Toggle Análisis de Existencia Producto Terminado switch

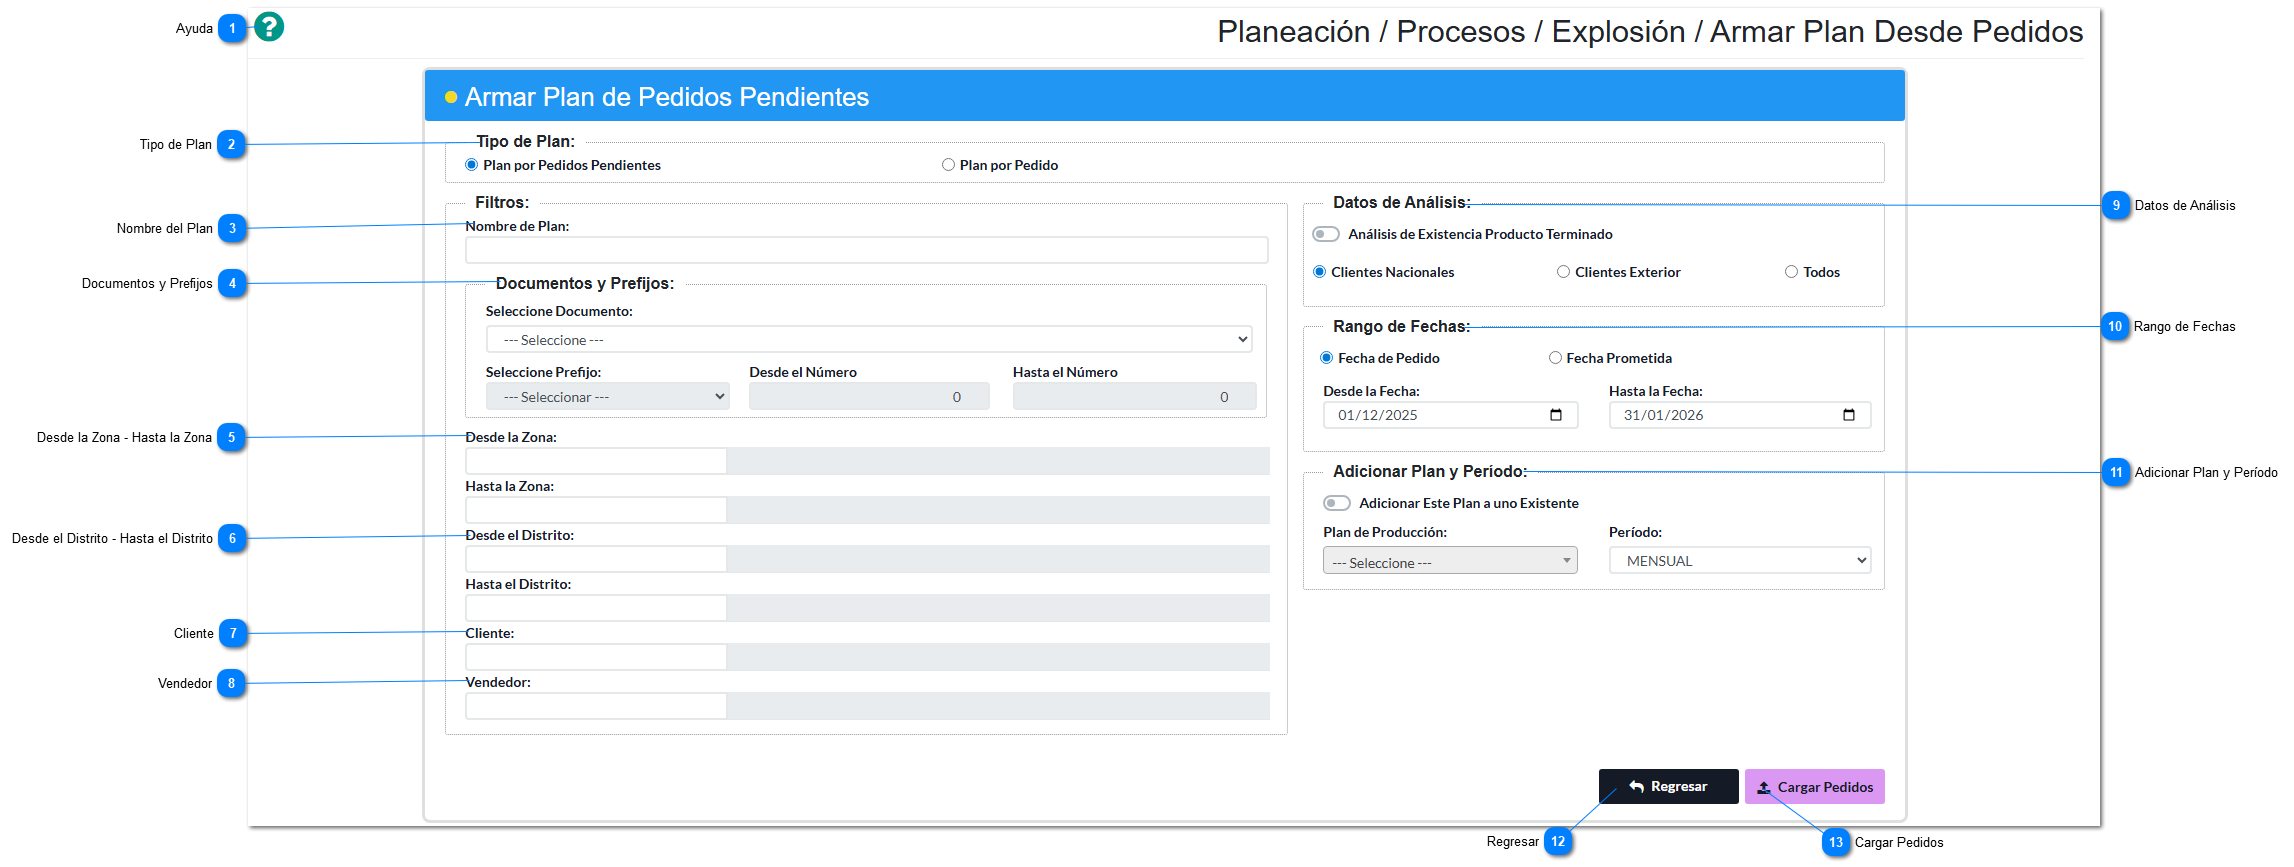click(1326, 234)
